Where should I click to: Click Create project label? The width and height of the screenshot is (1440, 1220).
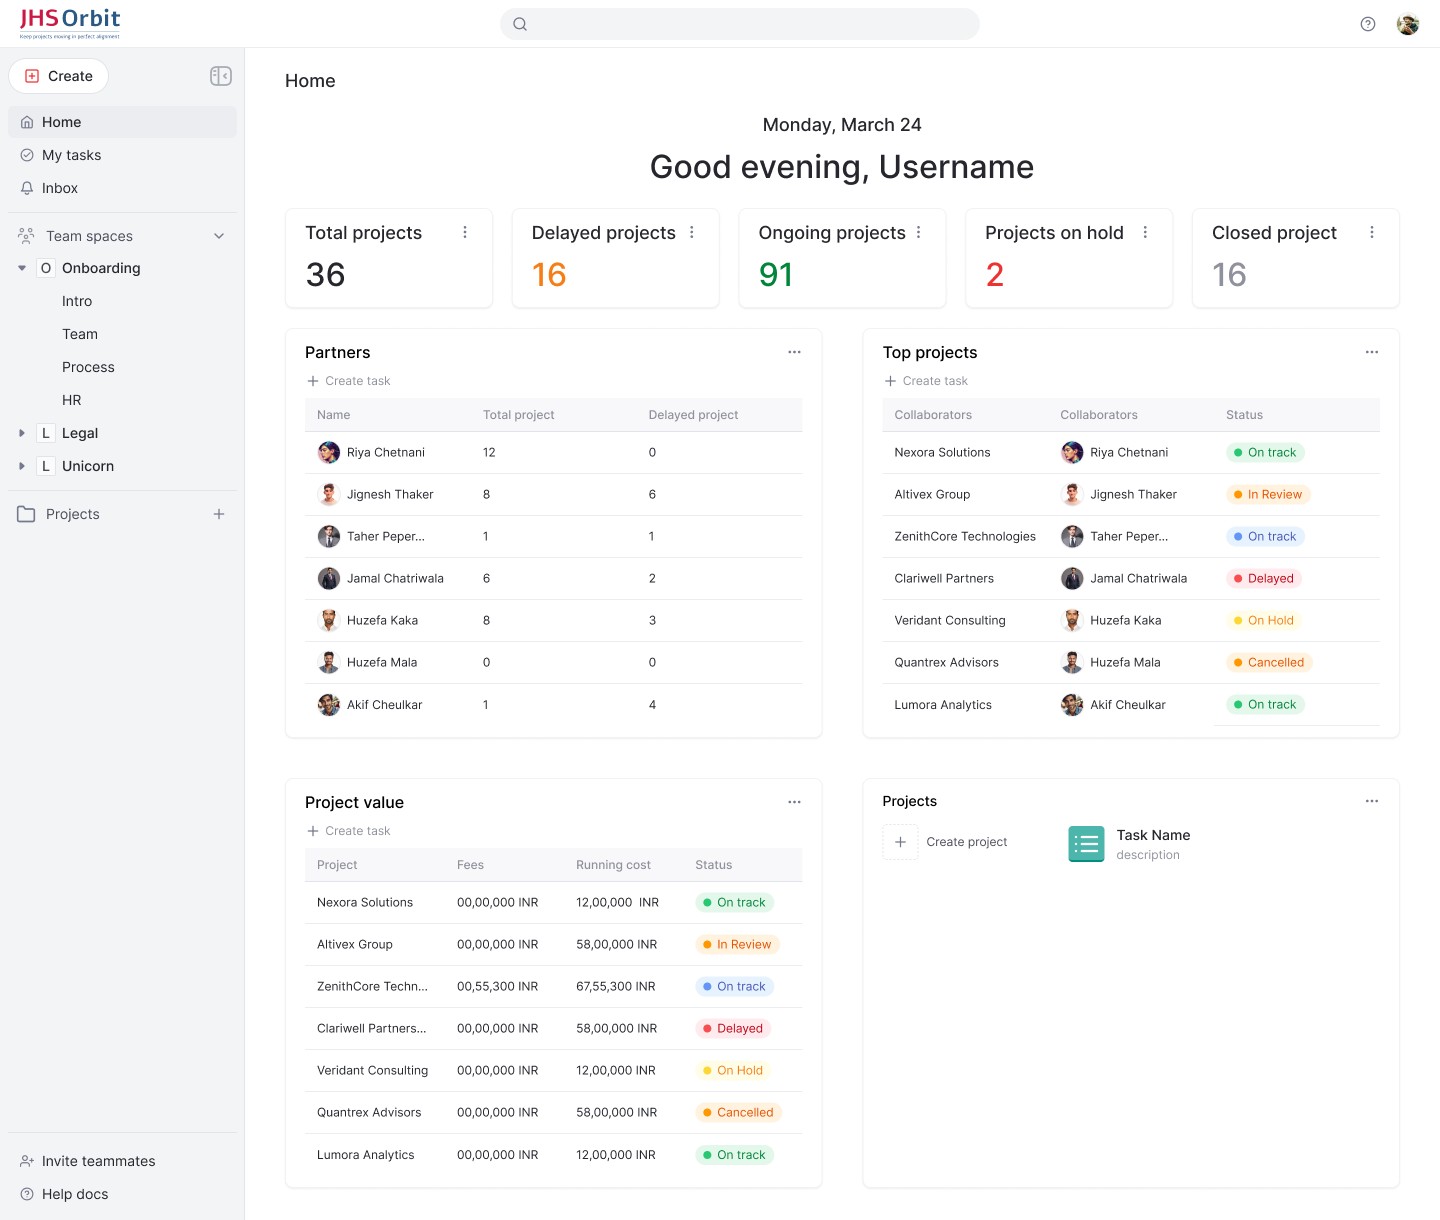967,842
